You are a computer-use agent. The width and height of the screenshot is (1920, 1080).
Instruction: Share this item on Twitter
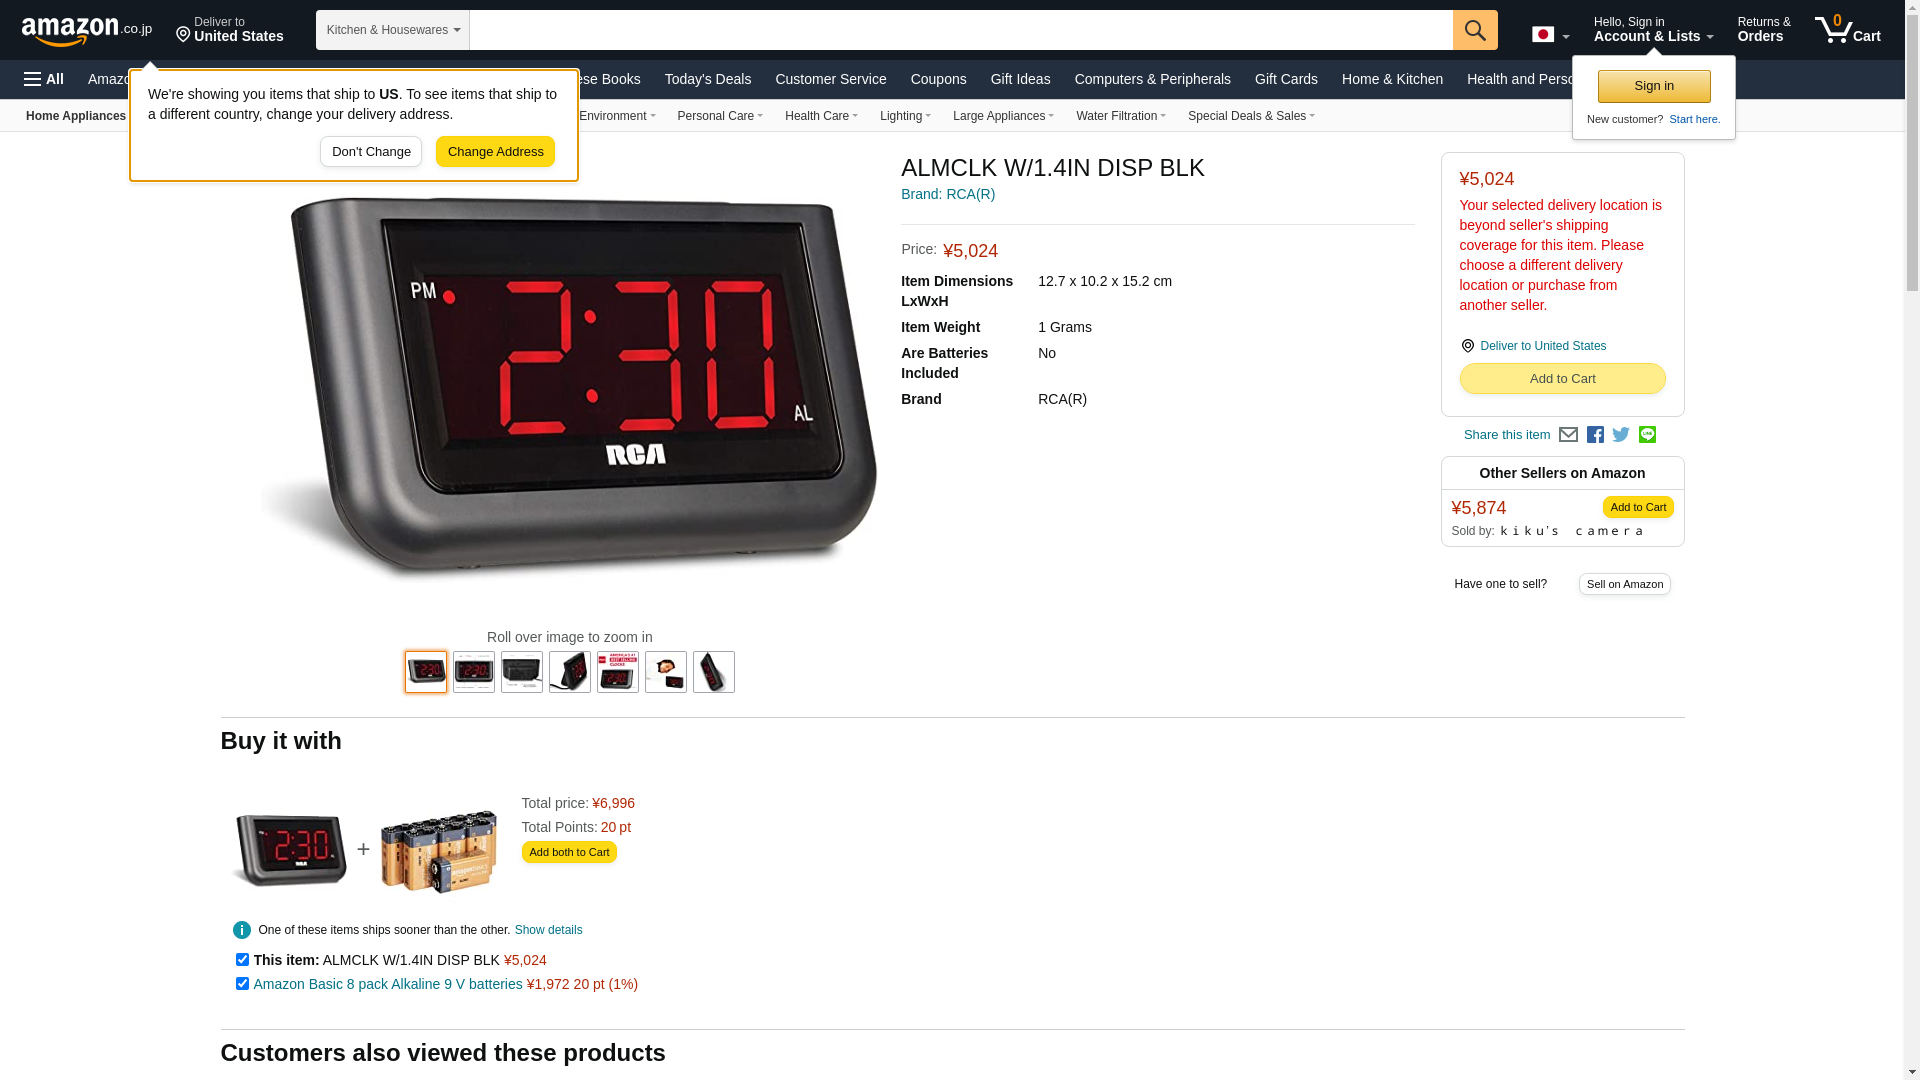(x=1621, y=435)
